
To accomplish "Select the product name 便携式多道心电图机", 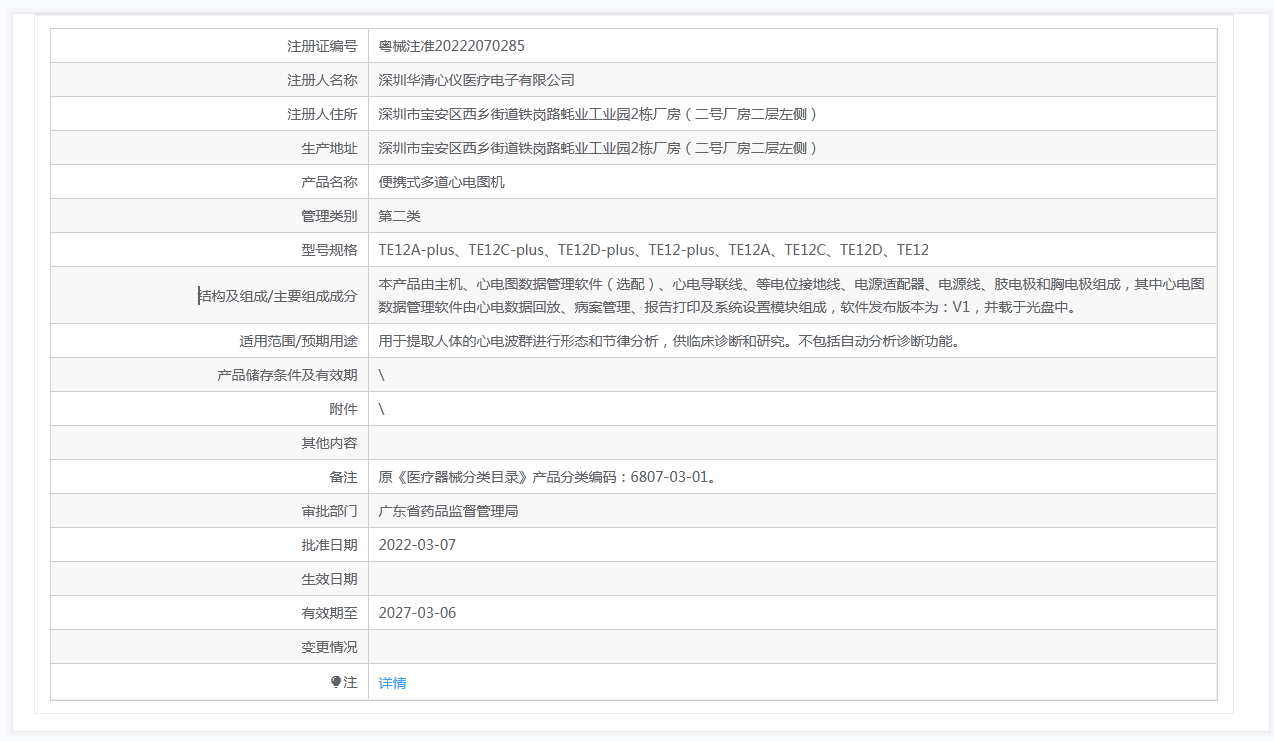I will tap(441, 182).
